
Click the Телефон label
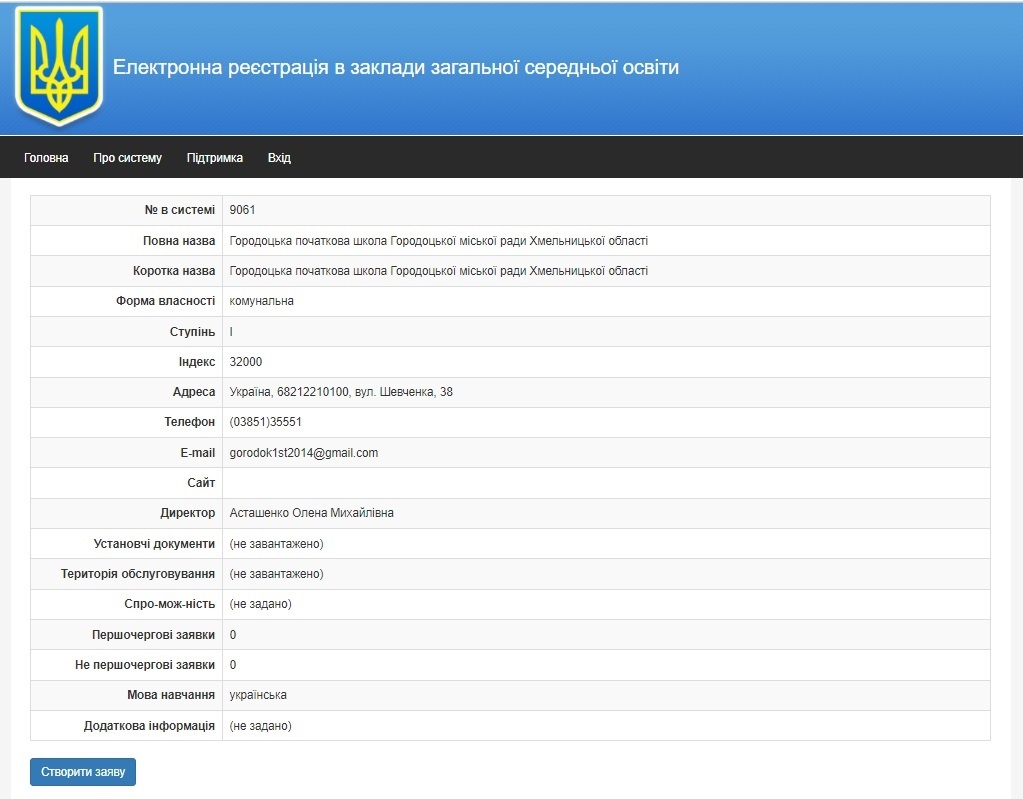[189, 422]
